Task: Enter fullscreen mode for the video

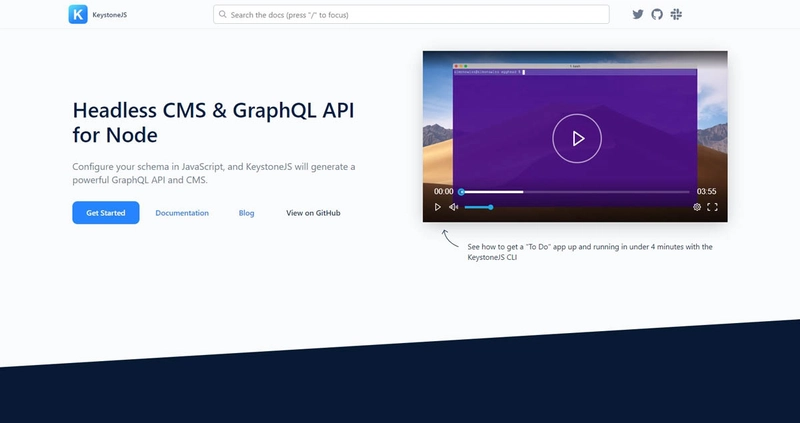Action: click(712, 207)
